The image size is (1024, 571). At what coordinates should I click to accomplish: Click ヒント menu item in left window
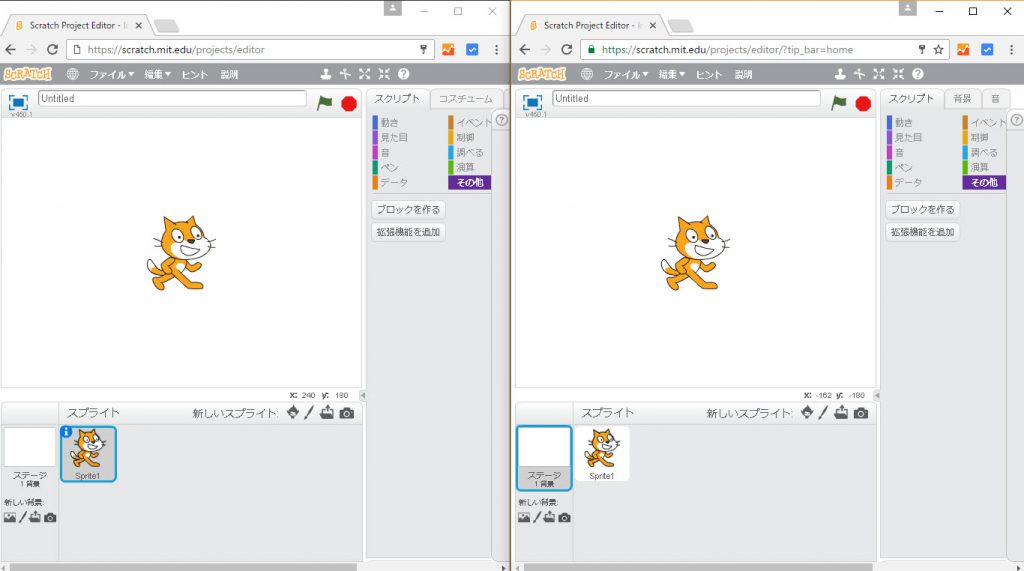tap(195, 74)
